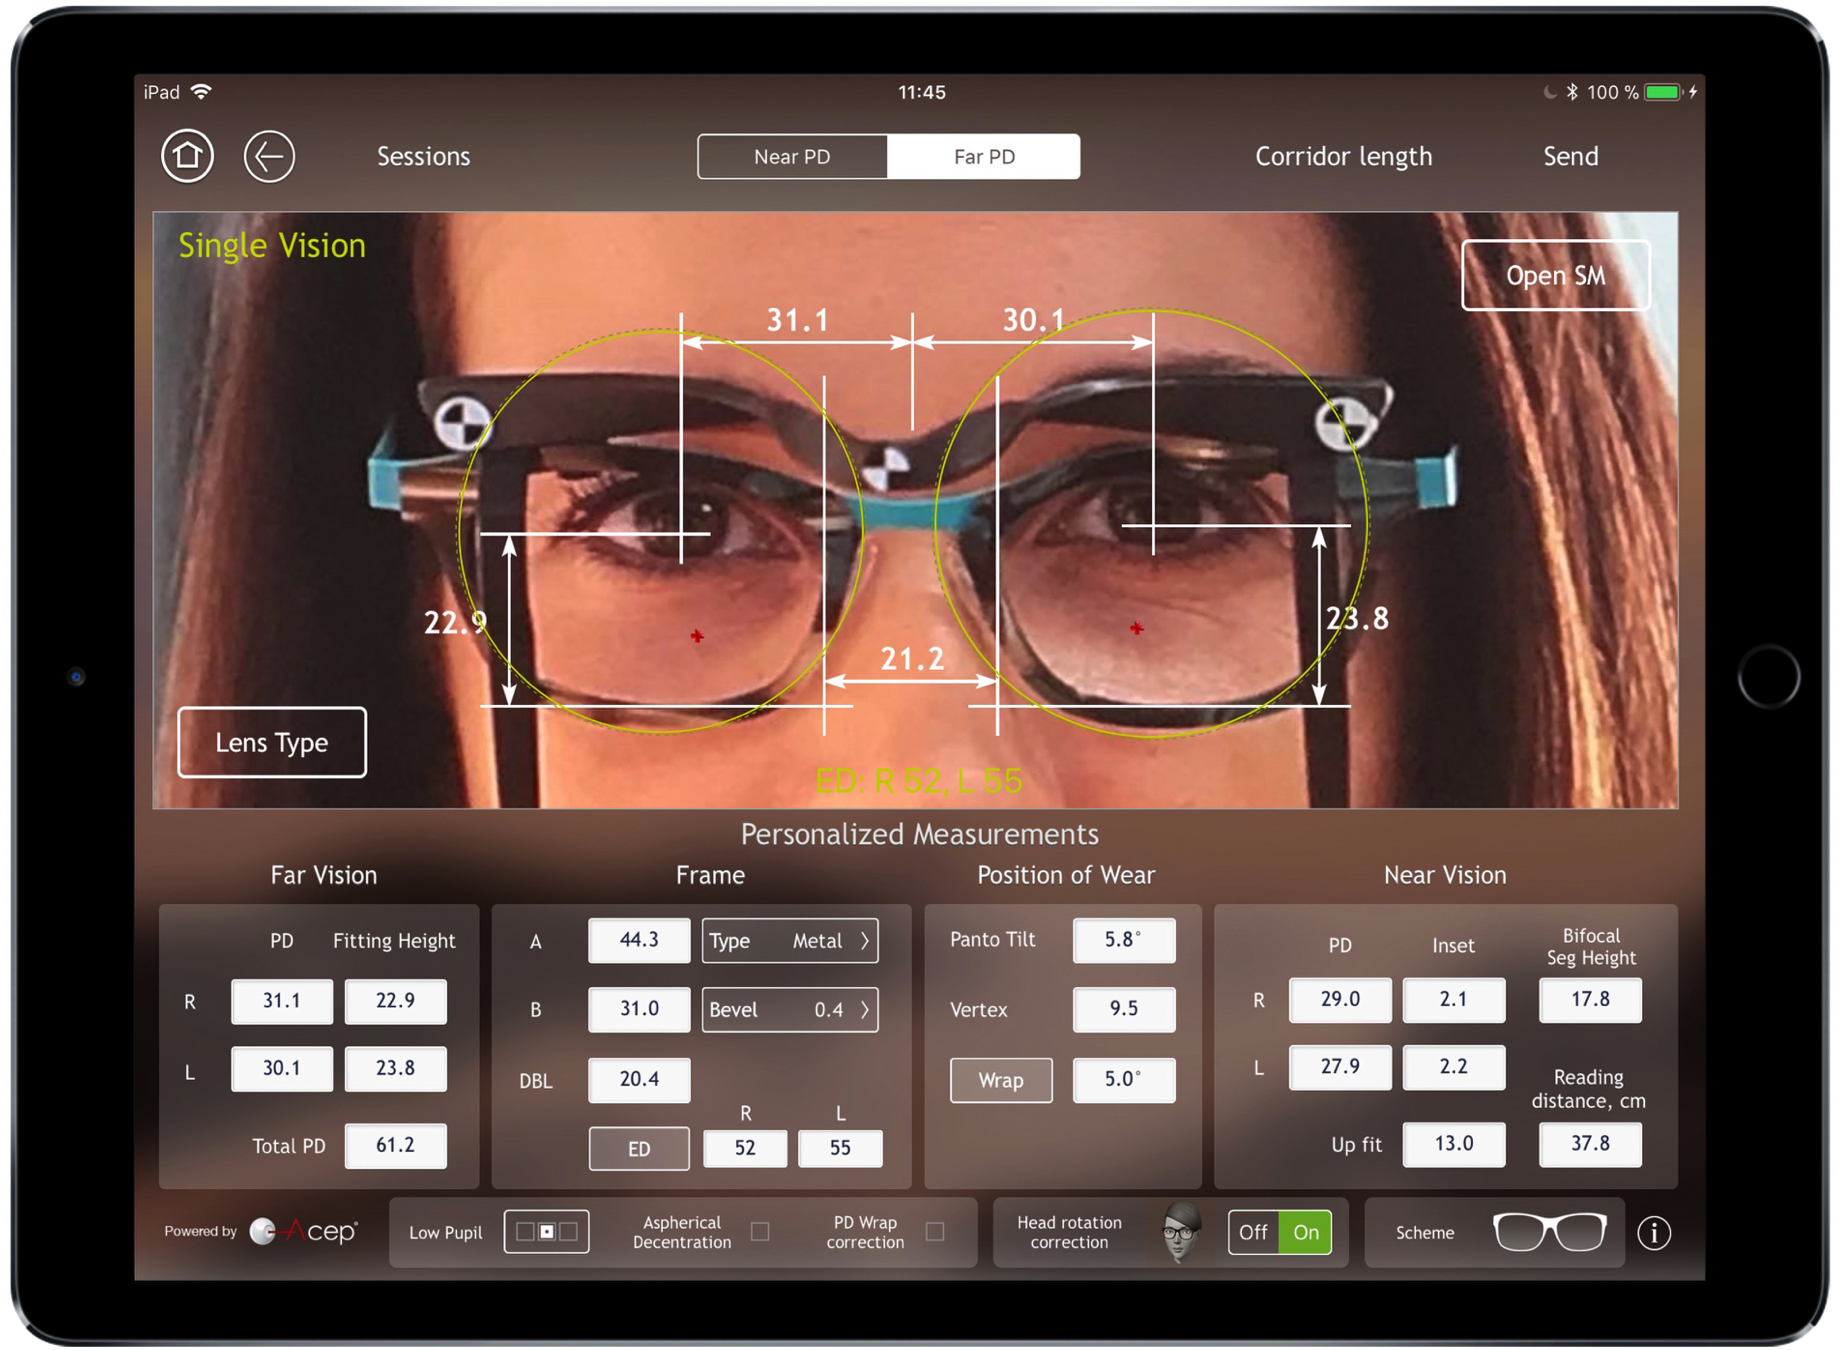Open the Bevel 0.4 selector

[x=789, y=1010]
